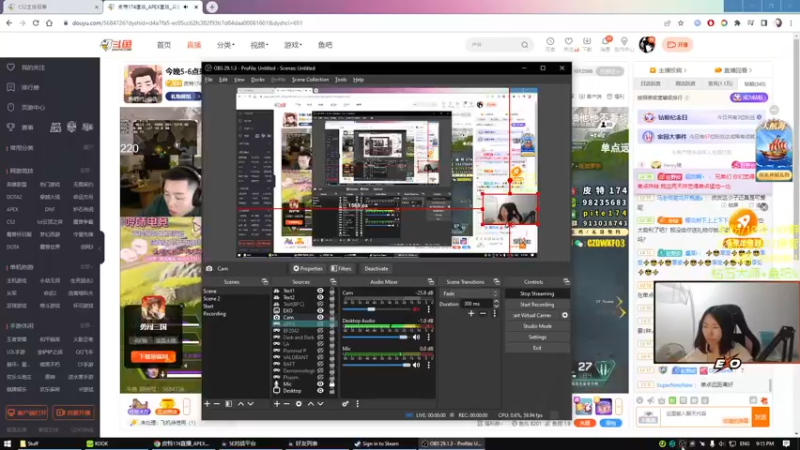Open scene filters icon in the Scenes toolbar
The width and height of the screenshot is (800, 450).
[229, 404]
